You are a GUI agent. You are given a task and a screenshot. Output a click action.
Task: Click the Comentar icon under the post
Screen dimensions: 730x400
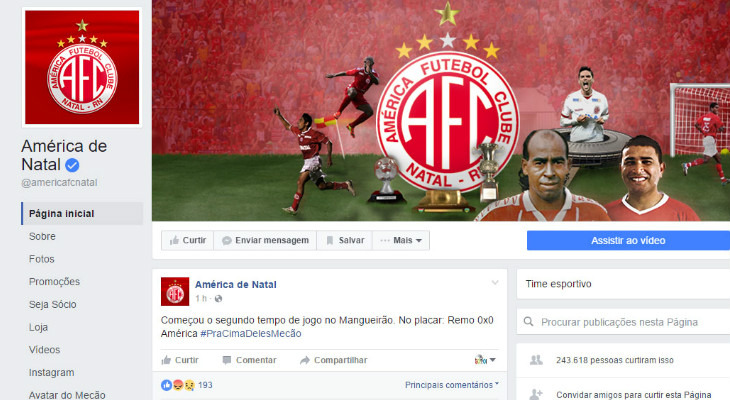pyautogui.click(x=250, y=360)
